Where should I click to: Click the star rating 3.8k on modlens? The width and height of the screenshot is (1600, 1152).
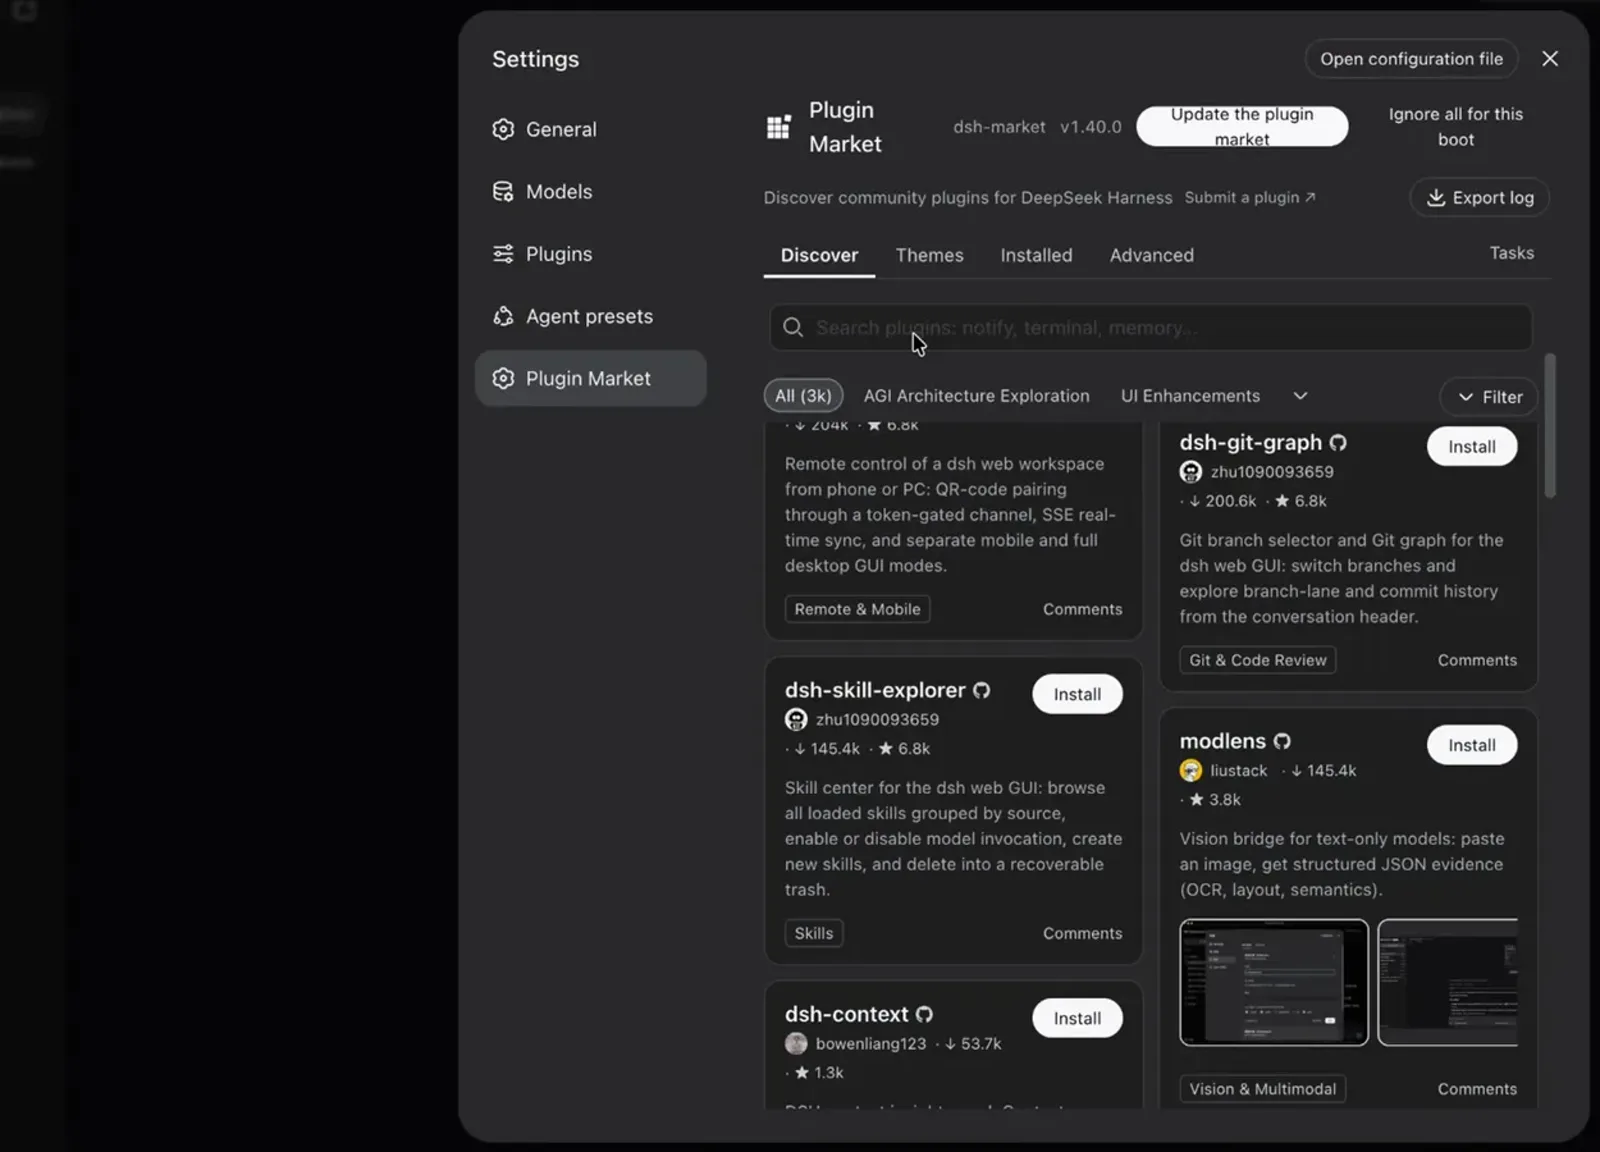pos(1215,800)
